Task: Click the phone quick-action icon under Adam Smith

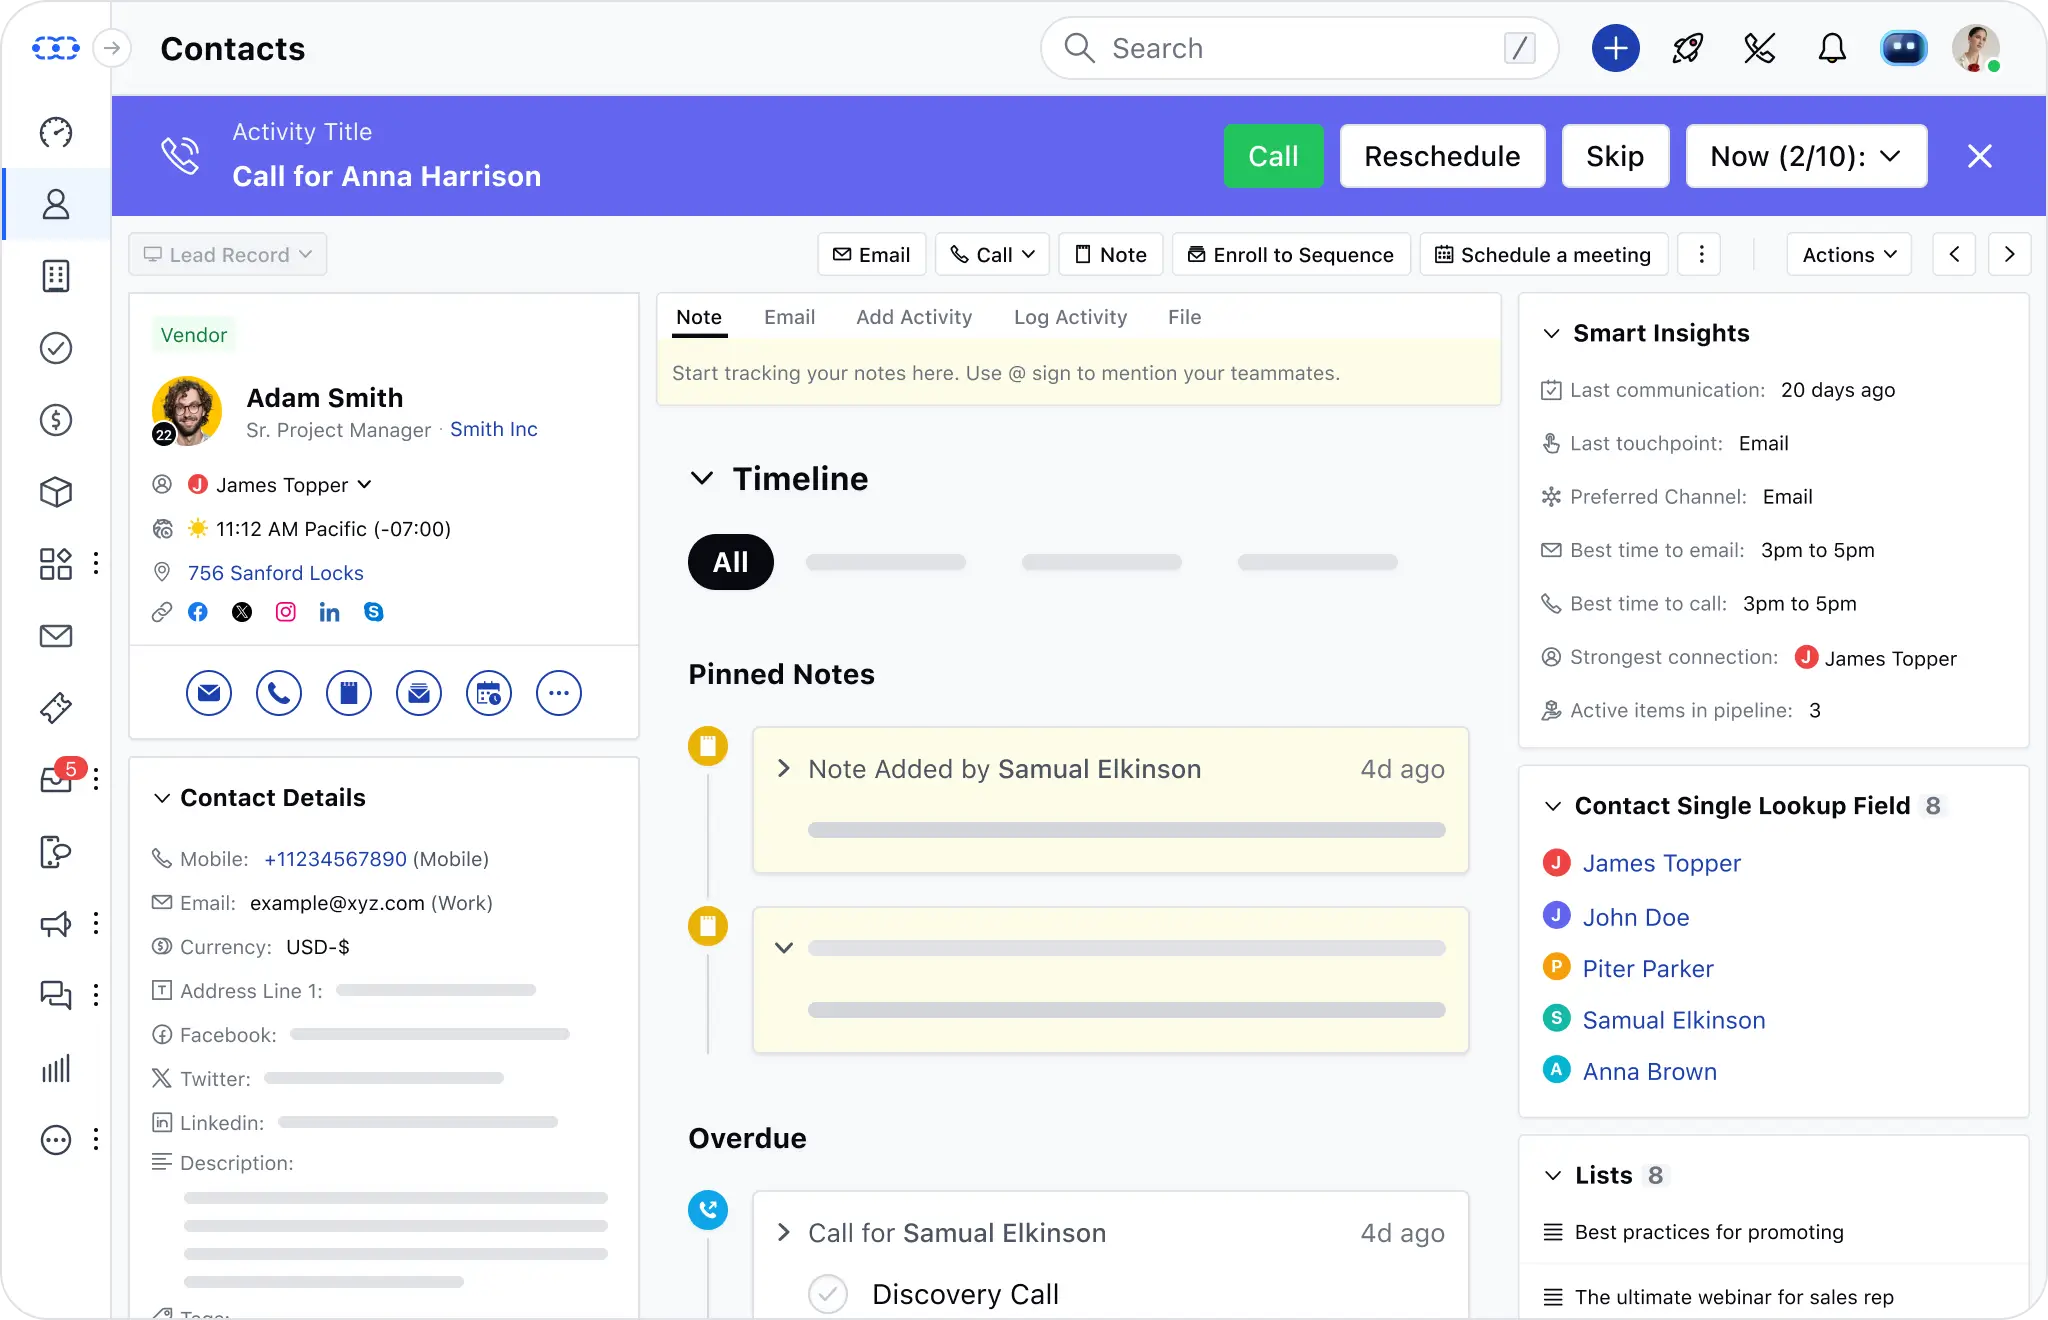Action: click(278, 692)
